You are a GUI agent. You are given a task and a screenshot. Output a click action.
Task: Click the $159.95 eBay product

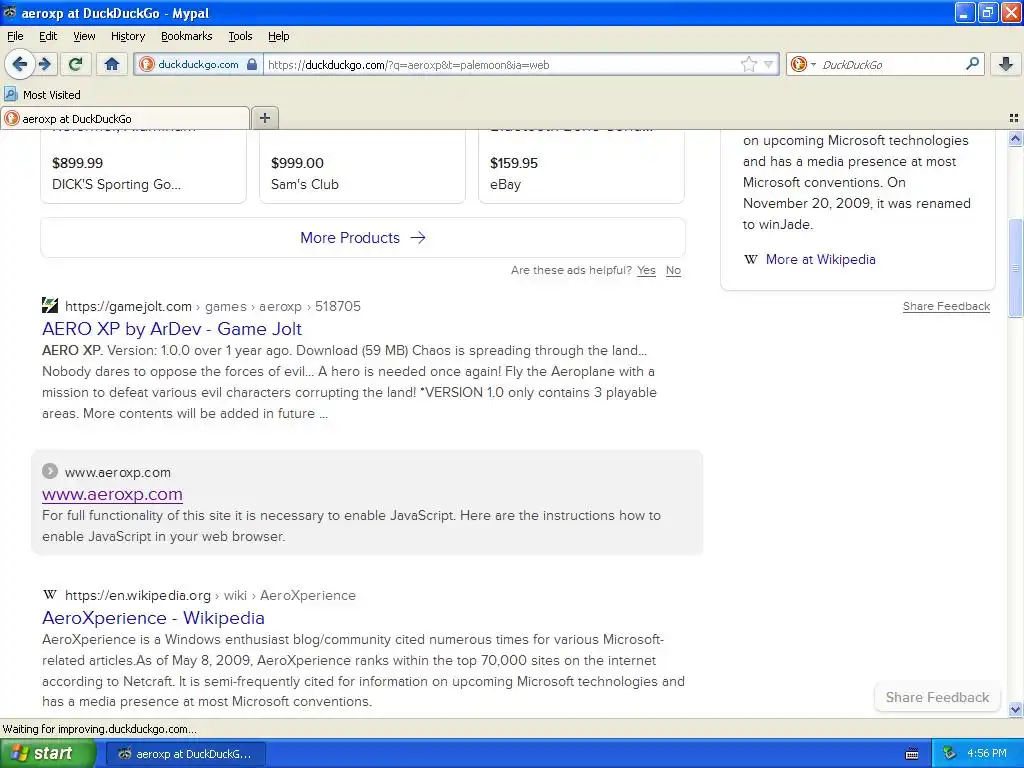[x=581, y=167]
